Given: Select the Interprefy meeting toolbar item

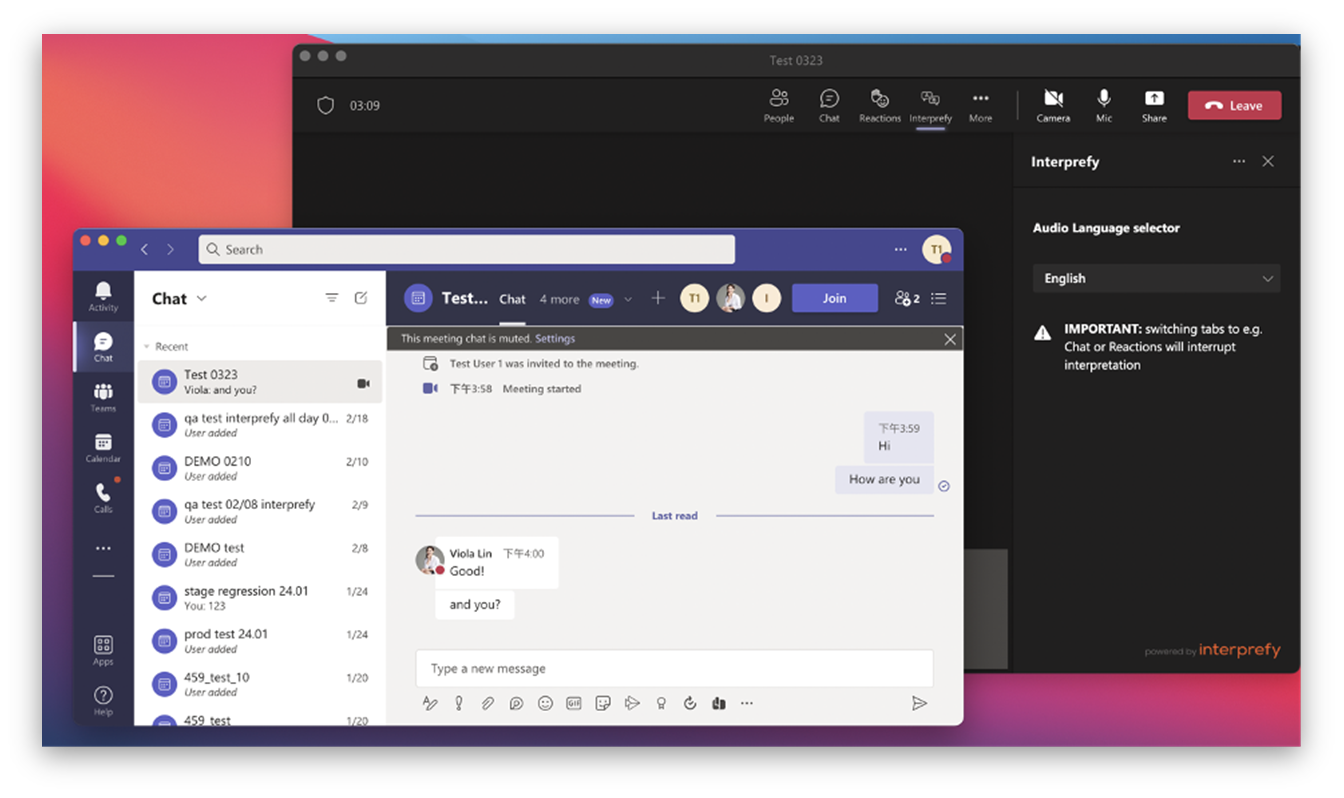Looking at the screenshot, I should pos(930,105).
